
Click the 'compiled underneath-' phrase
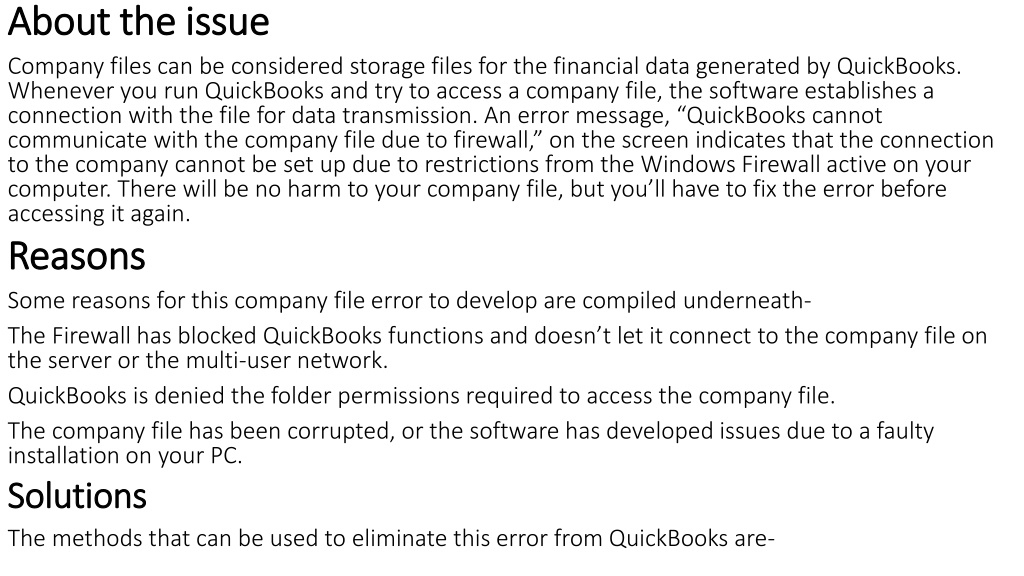click(697, 301)
